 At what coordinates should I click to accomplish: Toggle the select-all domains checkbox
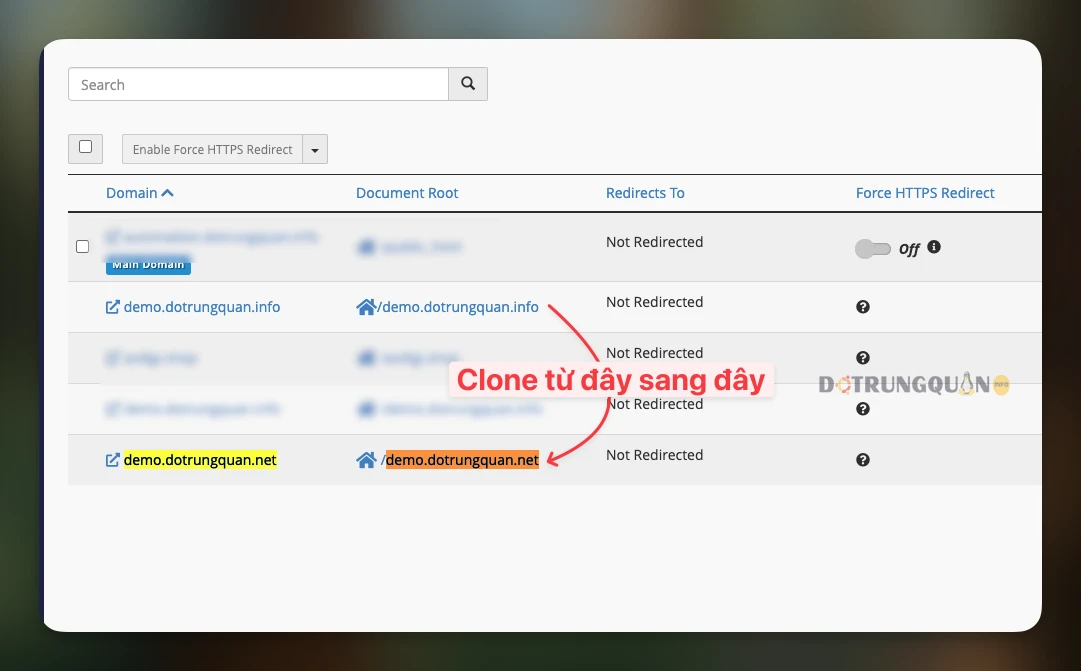pyautogui.click(x=85, y=148)
